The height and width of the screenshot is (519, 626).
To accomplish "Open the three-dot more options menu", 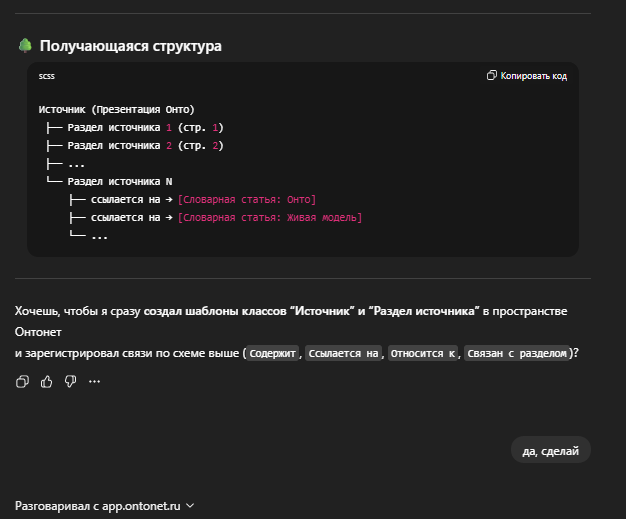I will 94,382.
